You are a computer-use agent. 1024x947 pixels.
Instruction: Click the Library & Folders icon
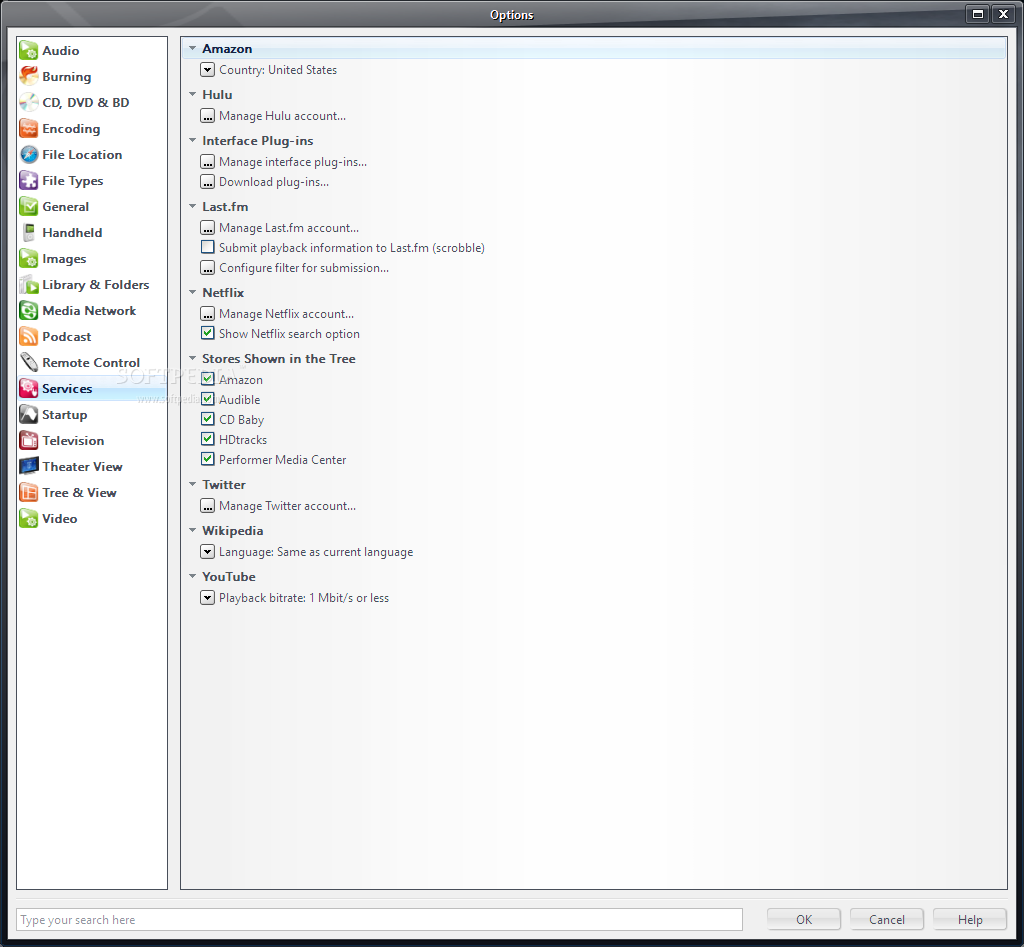tap(29, 285)
